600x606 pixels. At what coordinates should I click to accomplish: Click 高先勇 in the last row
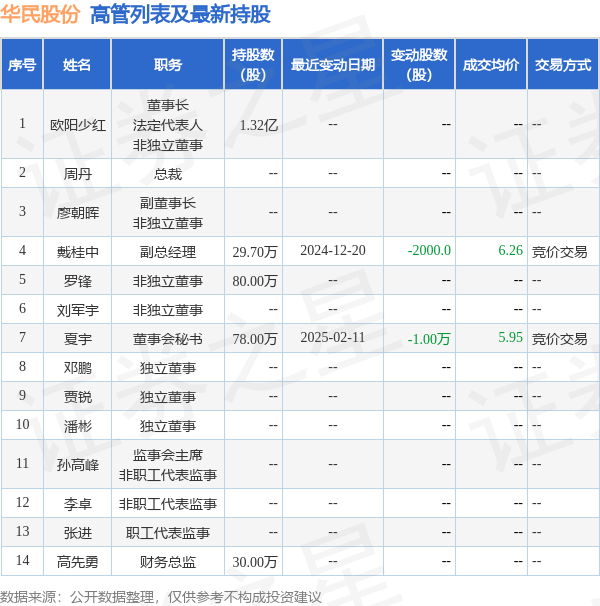(77, 562)
